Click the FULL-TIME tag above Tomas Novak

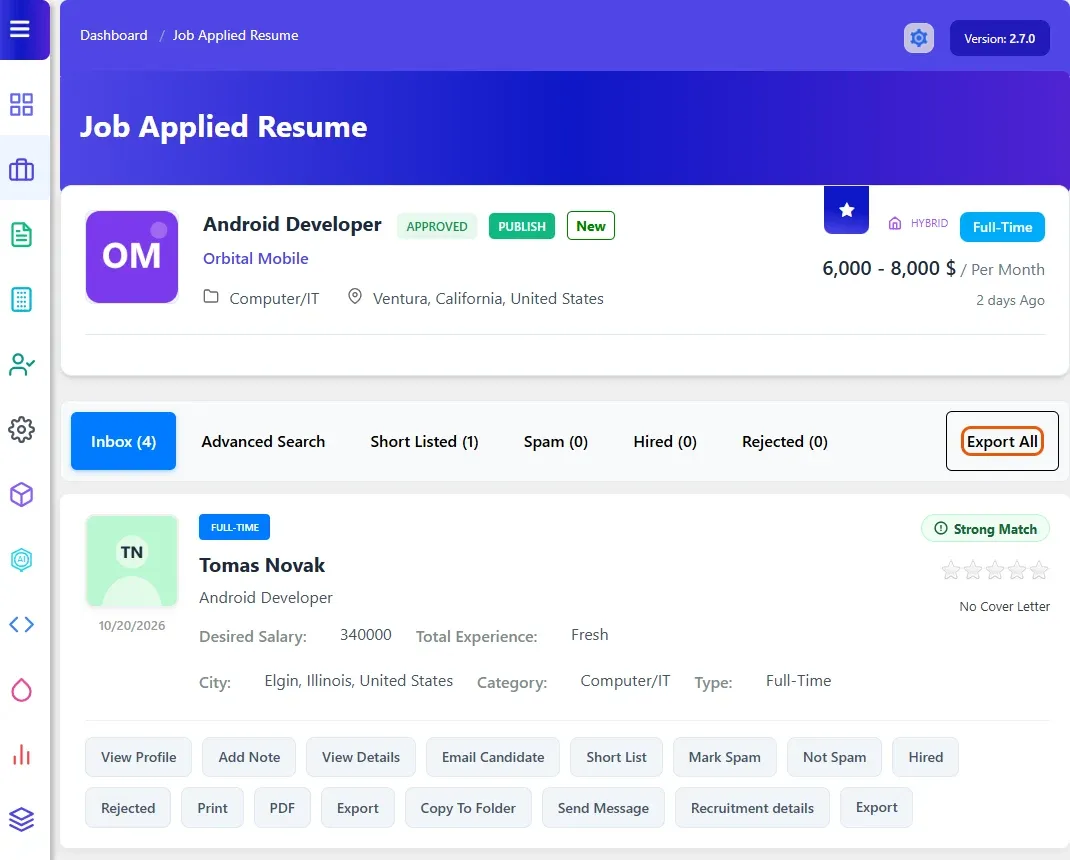coord(235,527)
